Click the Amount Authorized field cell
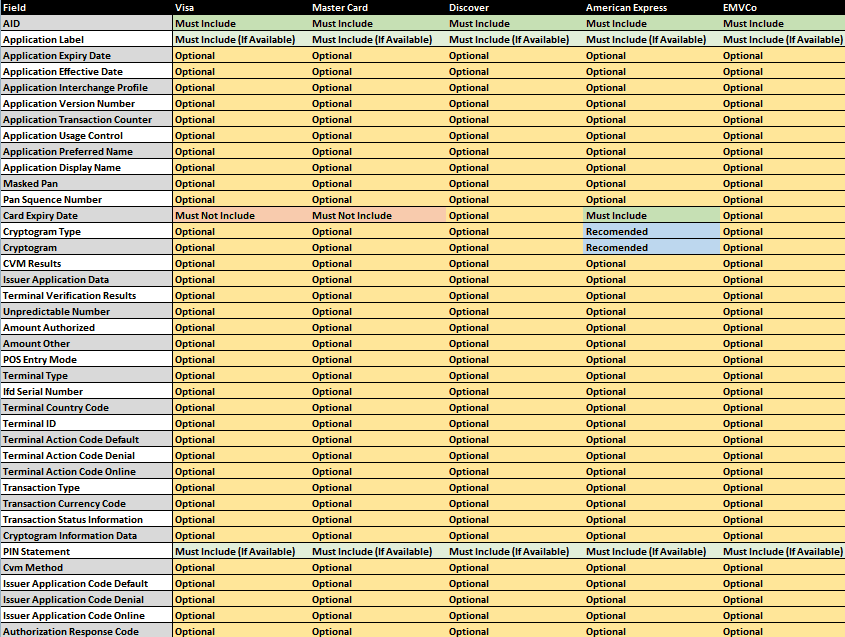This screenshot has width=845, height=637. pos(86,327)
